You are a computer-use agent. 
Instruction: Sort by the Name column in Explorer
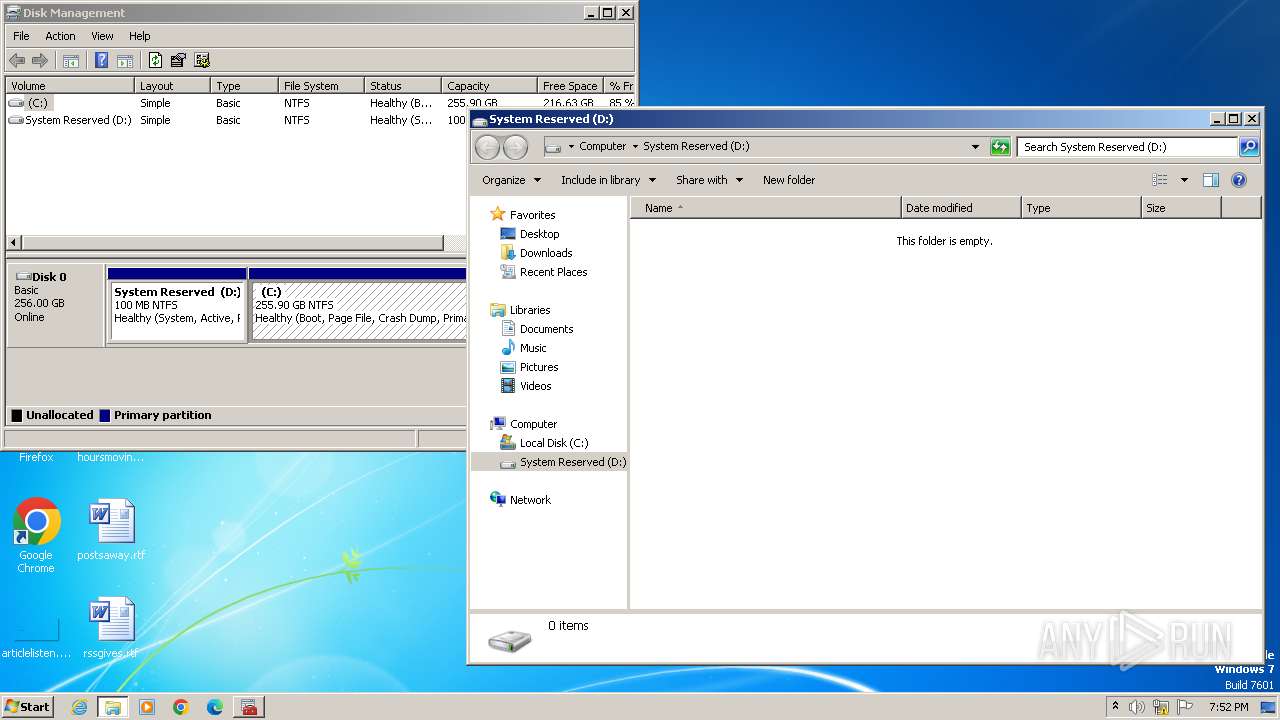click(765, 208)
